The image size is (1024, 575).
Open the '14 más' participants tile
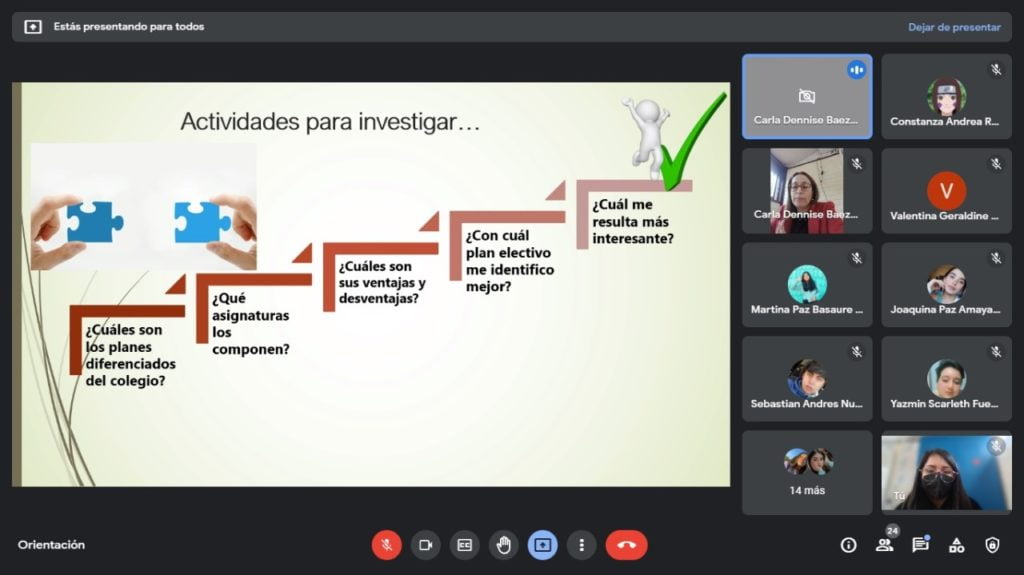click(807, 472)
